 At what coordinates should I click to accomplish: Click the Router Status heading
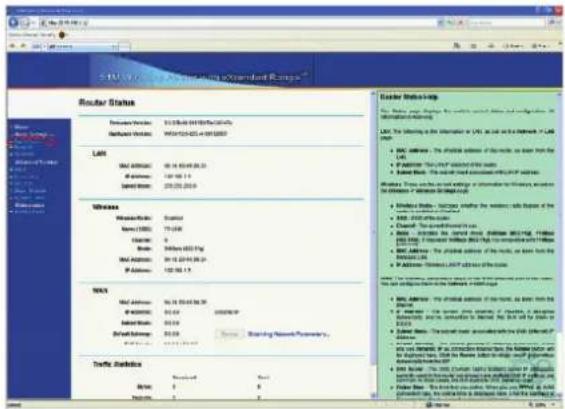[107, 103]
